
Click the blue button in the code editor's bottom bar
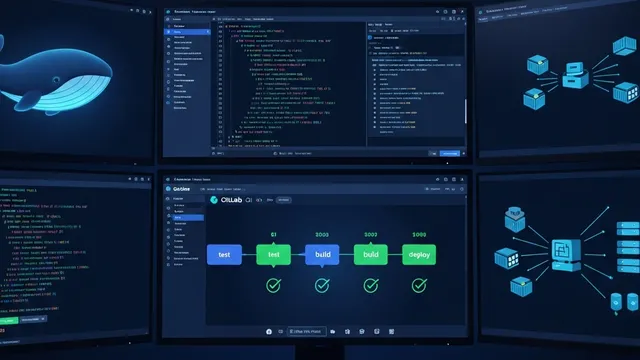point(450,153)
